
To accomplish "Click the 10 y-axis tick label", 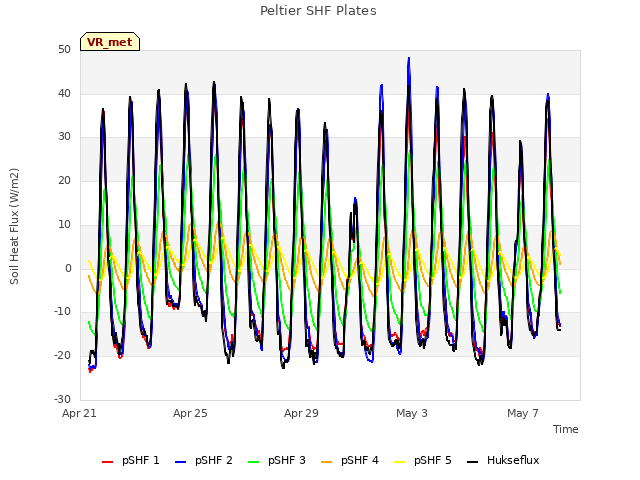I will (x=64, y=224).
